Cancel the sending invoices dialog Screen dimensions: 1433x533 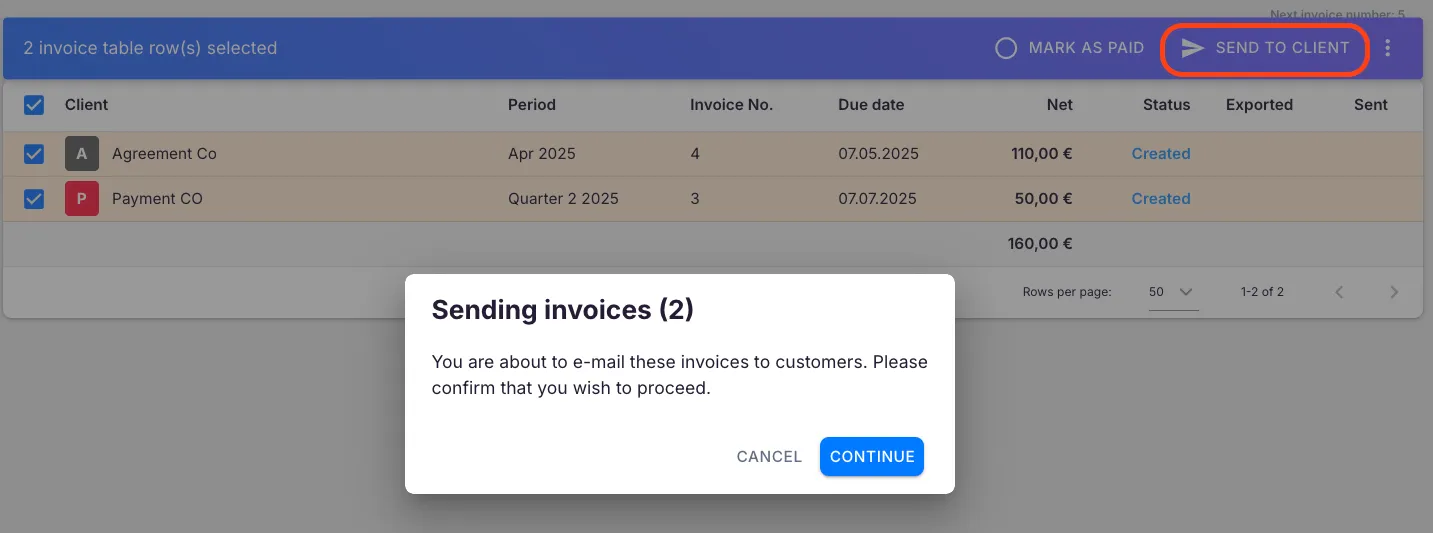pyautogui.click(x=769, y=457)
